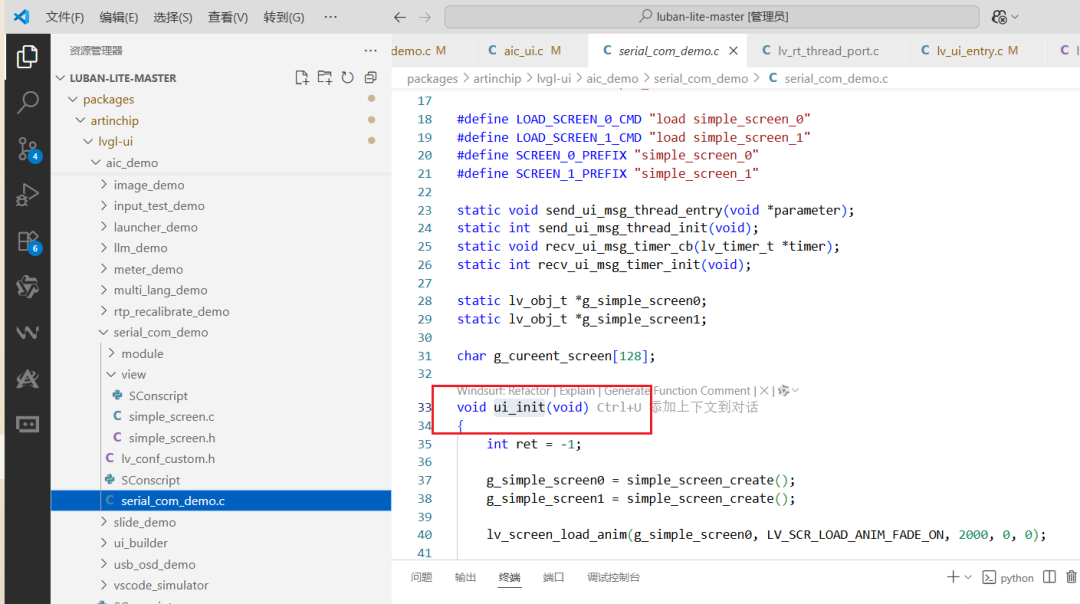Switch to the lv_ui_entry.c tab
Image resolution: width=1080 pixels, height=604 pixels.
[x=968, y=51]
